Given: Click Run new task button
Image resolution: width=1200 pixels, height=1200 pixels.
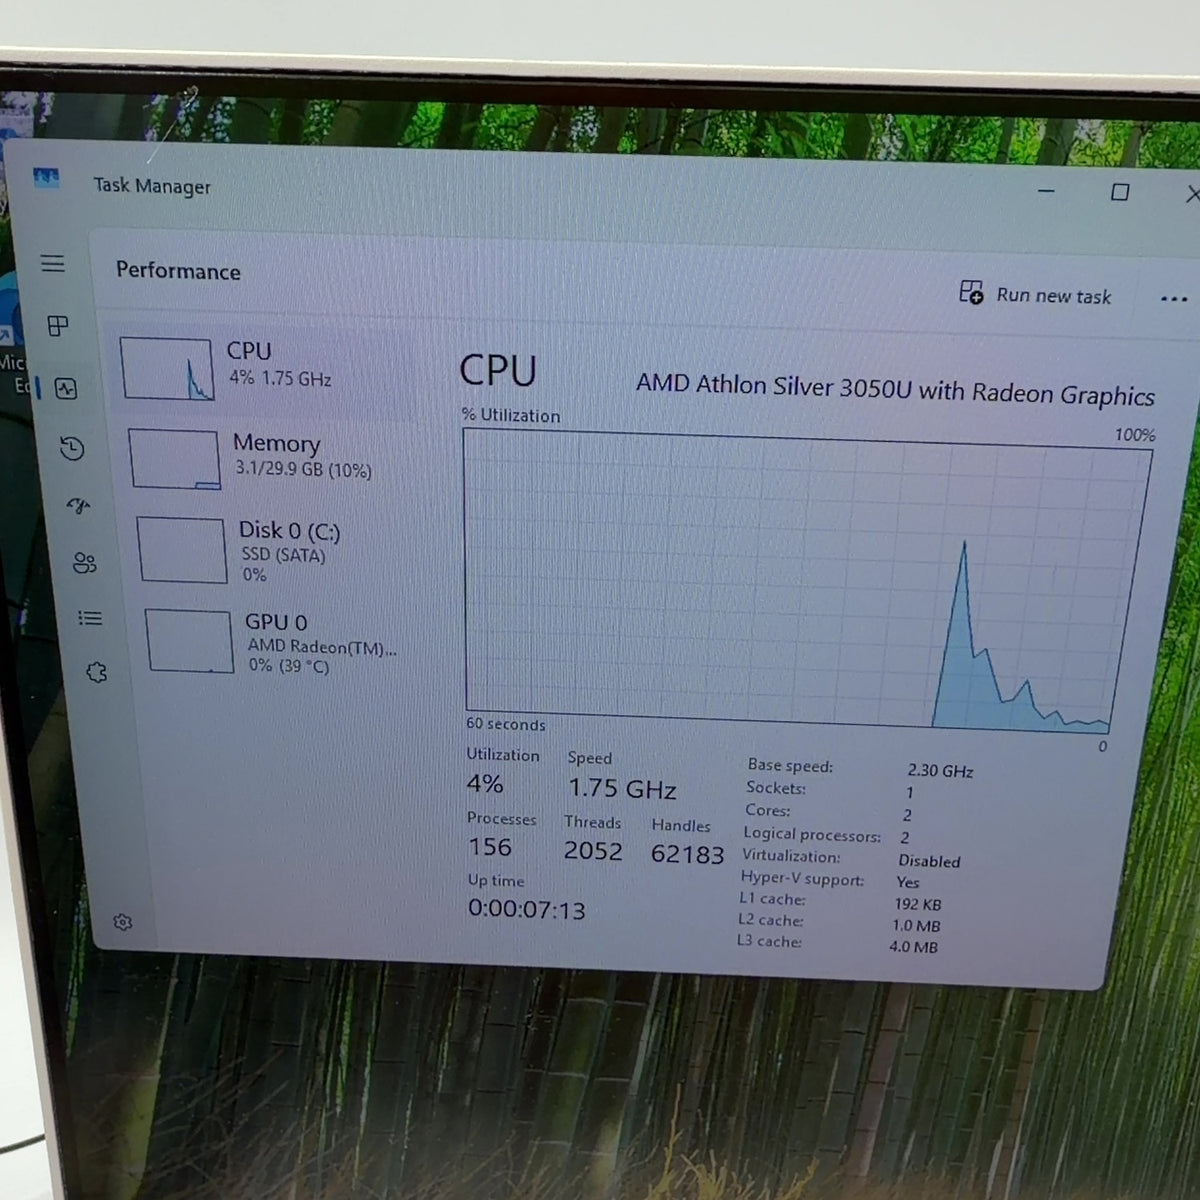Looking at the screenshot, I should (1035, 294).
